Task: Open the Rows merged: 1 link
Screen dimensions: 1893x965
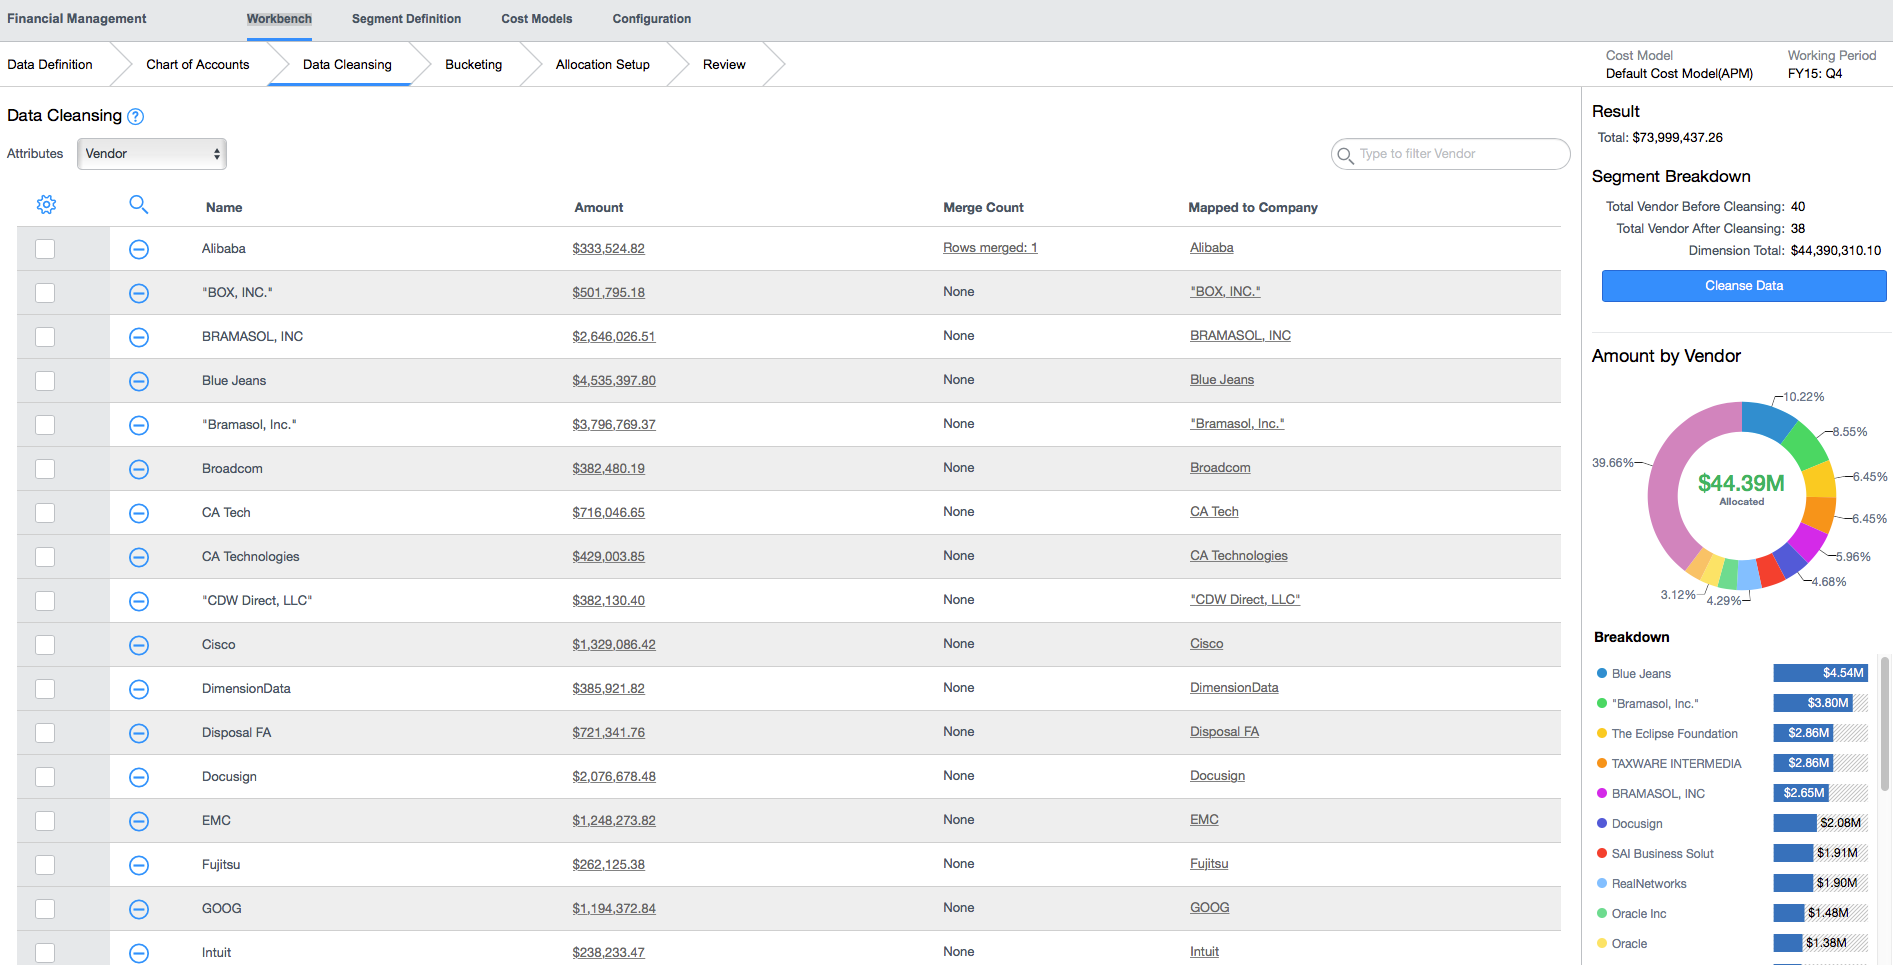Action: click(990, 248)
